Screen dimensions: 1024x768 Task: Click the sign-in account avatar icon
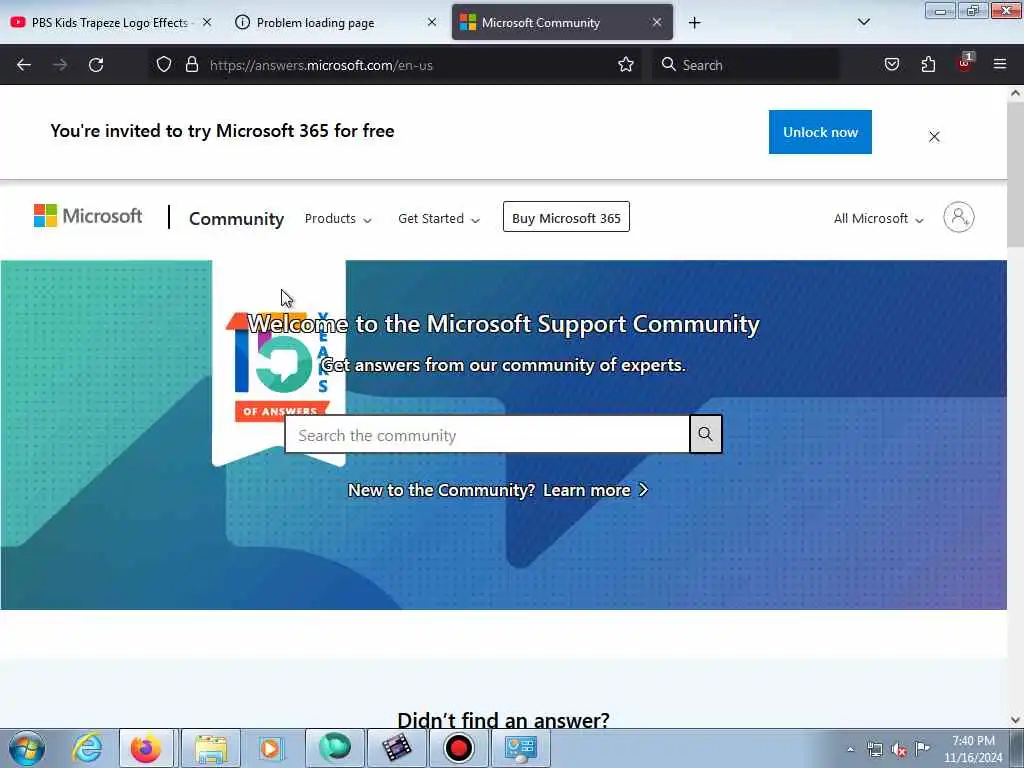(x=958, y=217)
